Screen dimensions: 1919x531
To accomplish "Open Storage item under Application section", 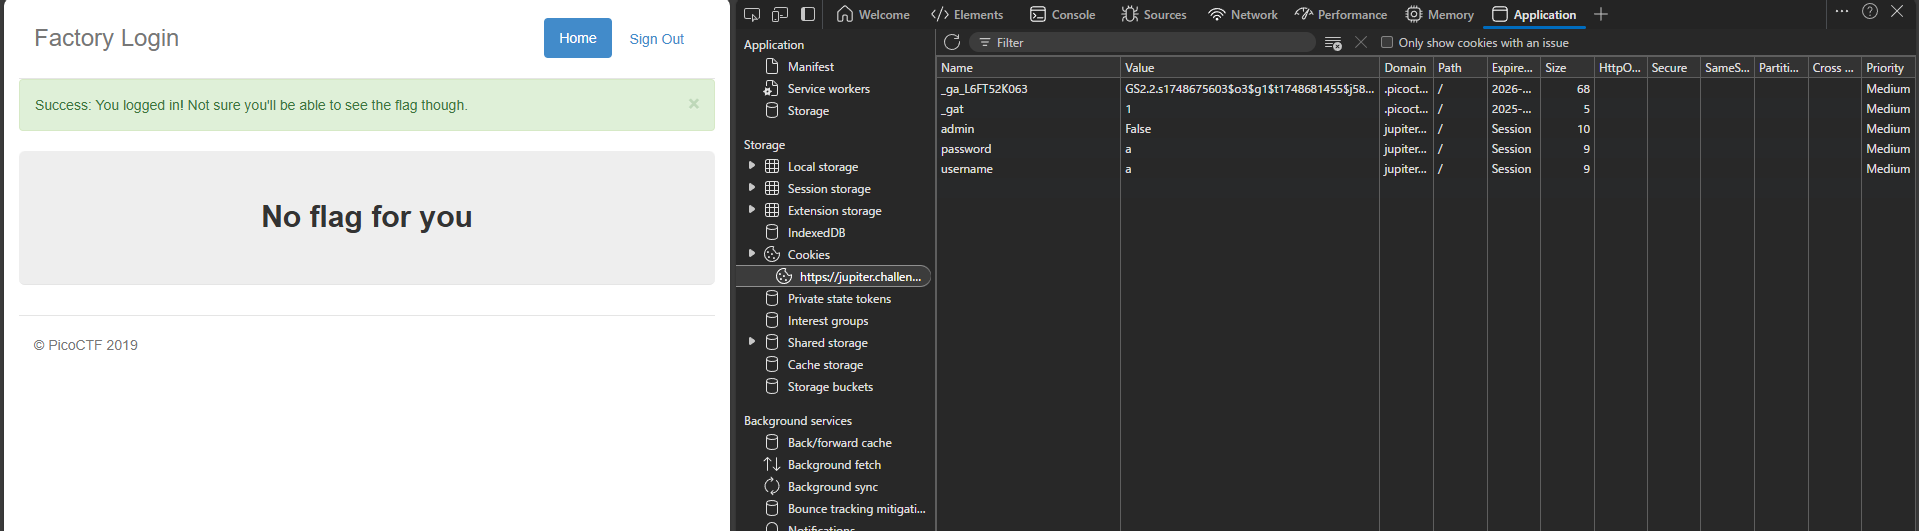I will [x=808, y=111].
